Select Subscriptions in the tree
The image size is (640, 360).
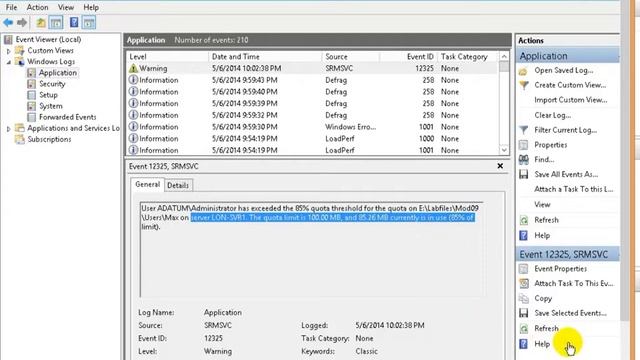[x=49, y=139]
